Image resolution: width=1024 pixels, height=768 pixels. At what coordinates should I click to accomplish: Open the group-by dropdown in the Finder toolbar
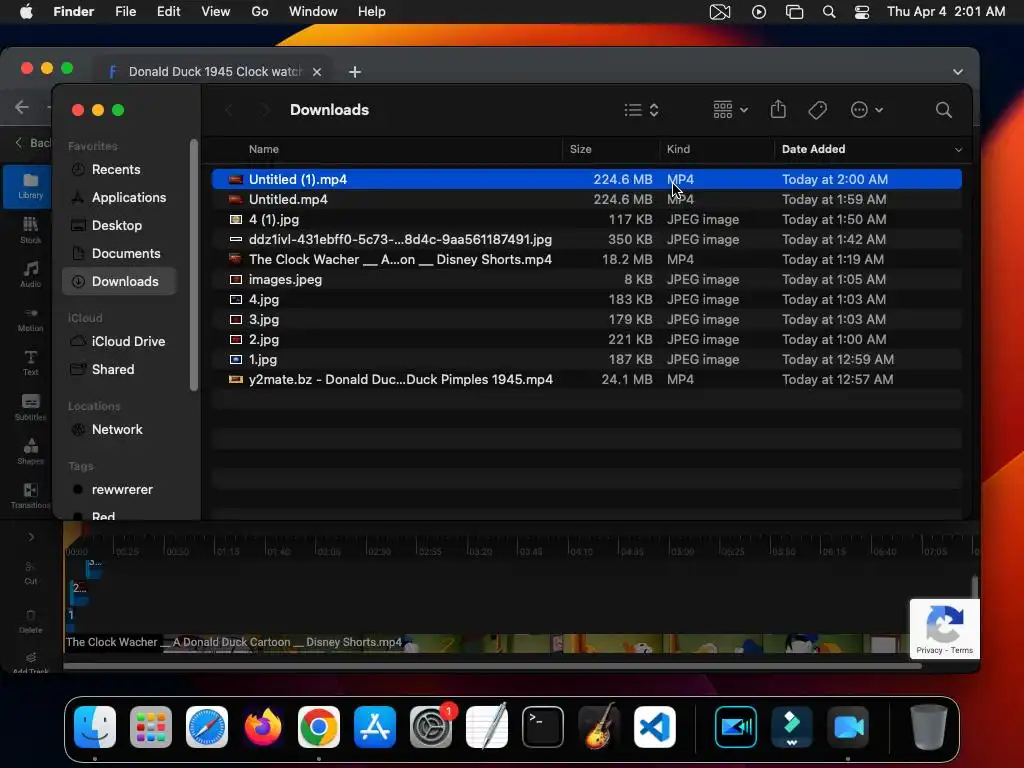[x=731, y=110]
